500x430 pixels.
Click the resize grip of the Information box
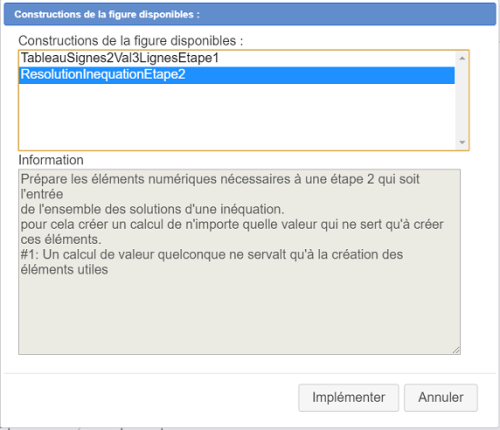[x=456, y=350]
